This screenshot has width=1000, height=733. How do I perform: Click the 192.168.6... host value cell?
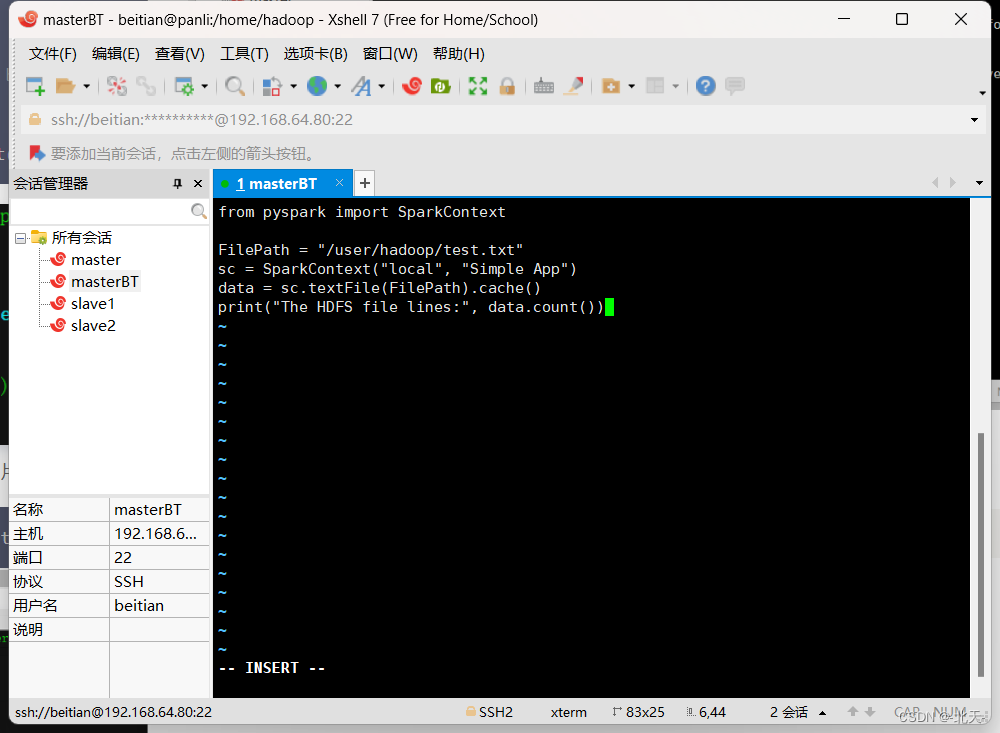click(x=159, y=533)
